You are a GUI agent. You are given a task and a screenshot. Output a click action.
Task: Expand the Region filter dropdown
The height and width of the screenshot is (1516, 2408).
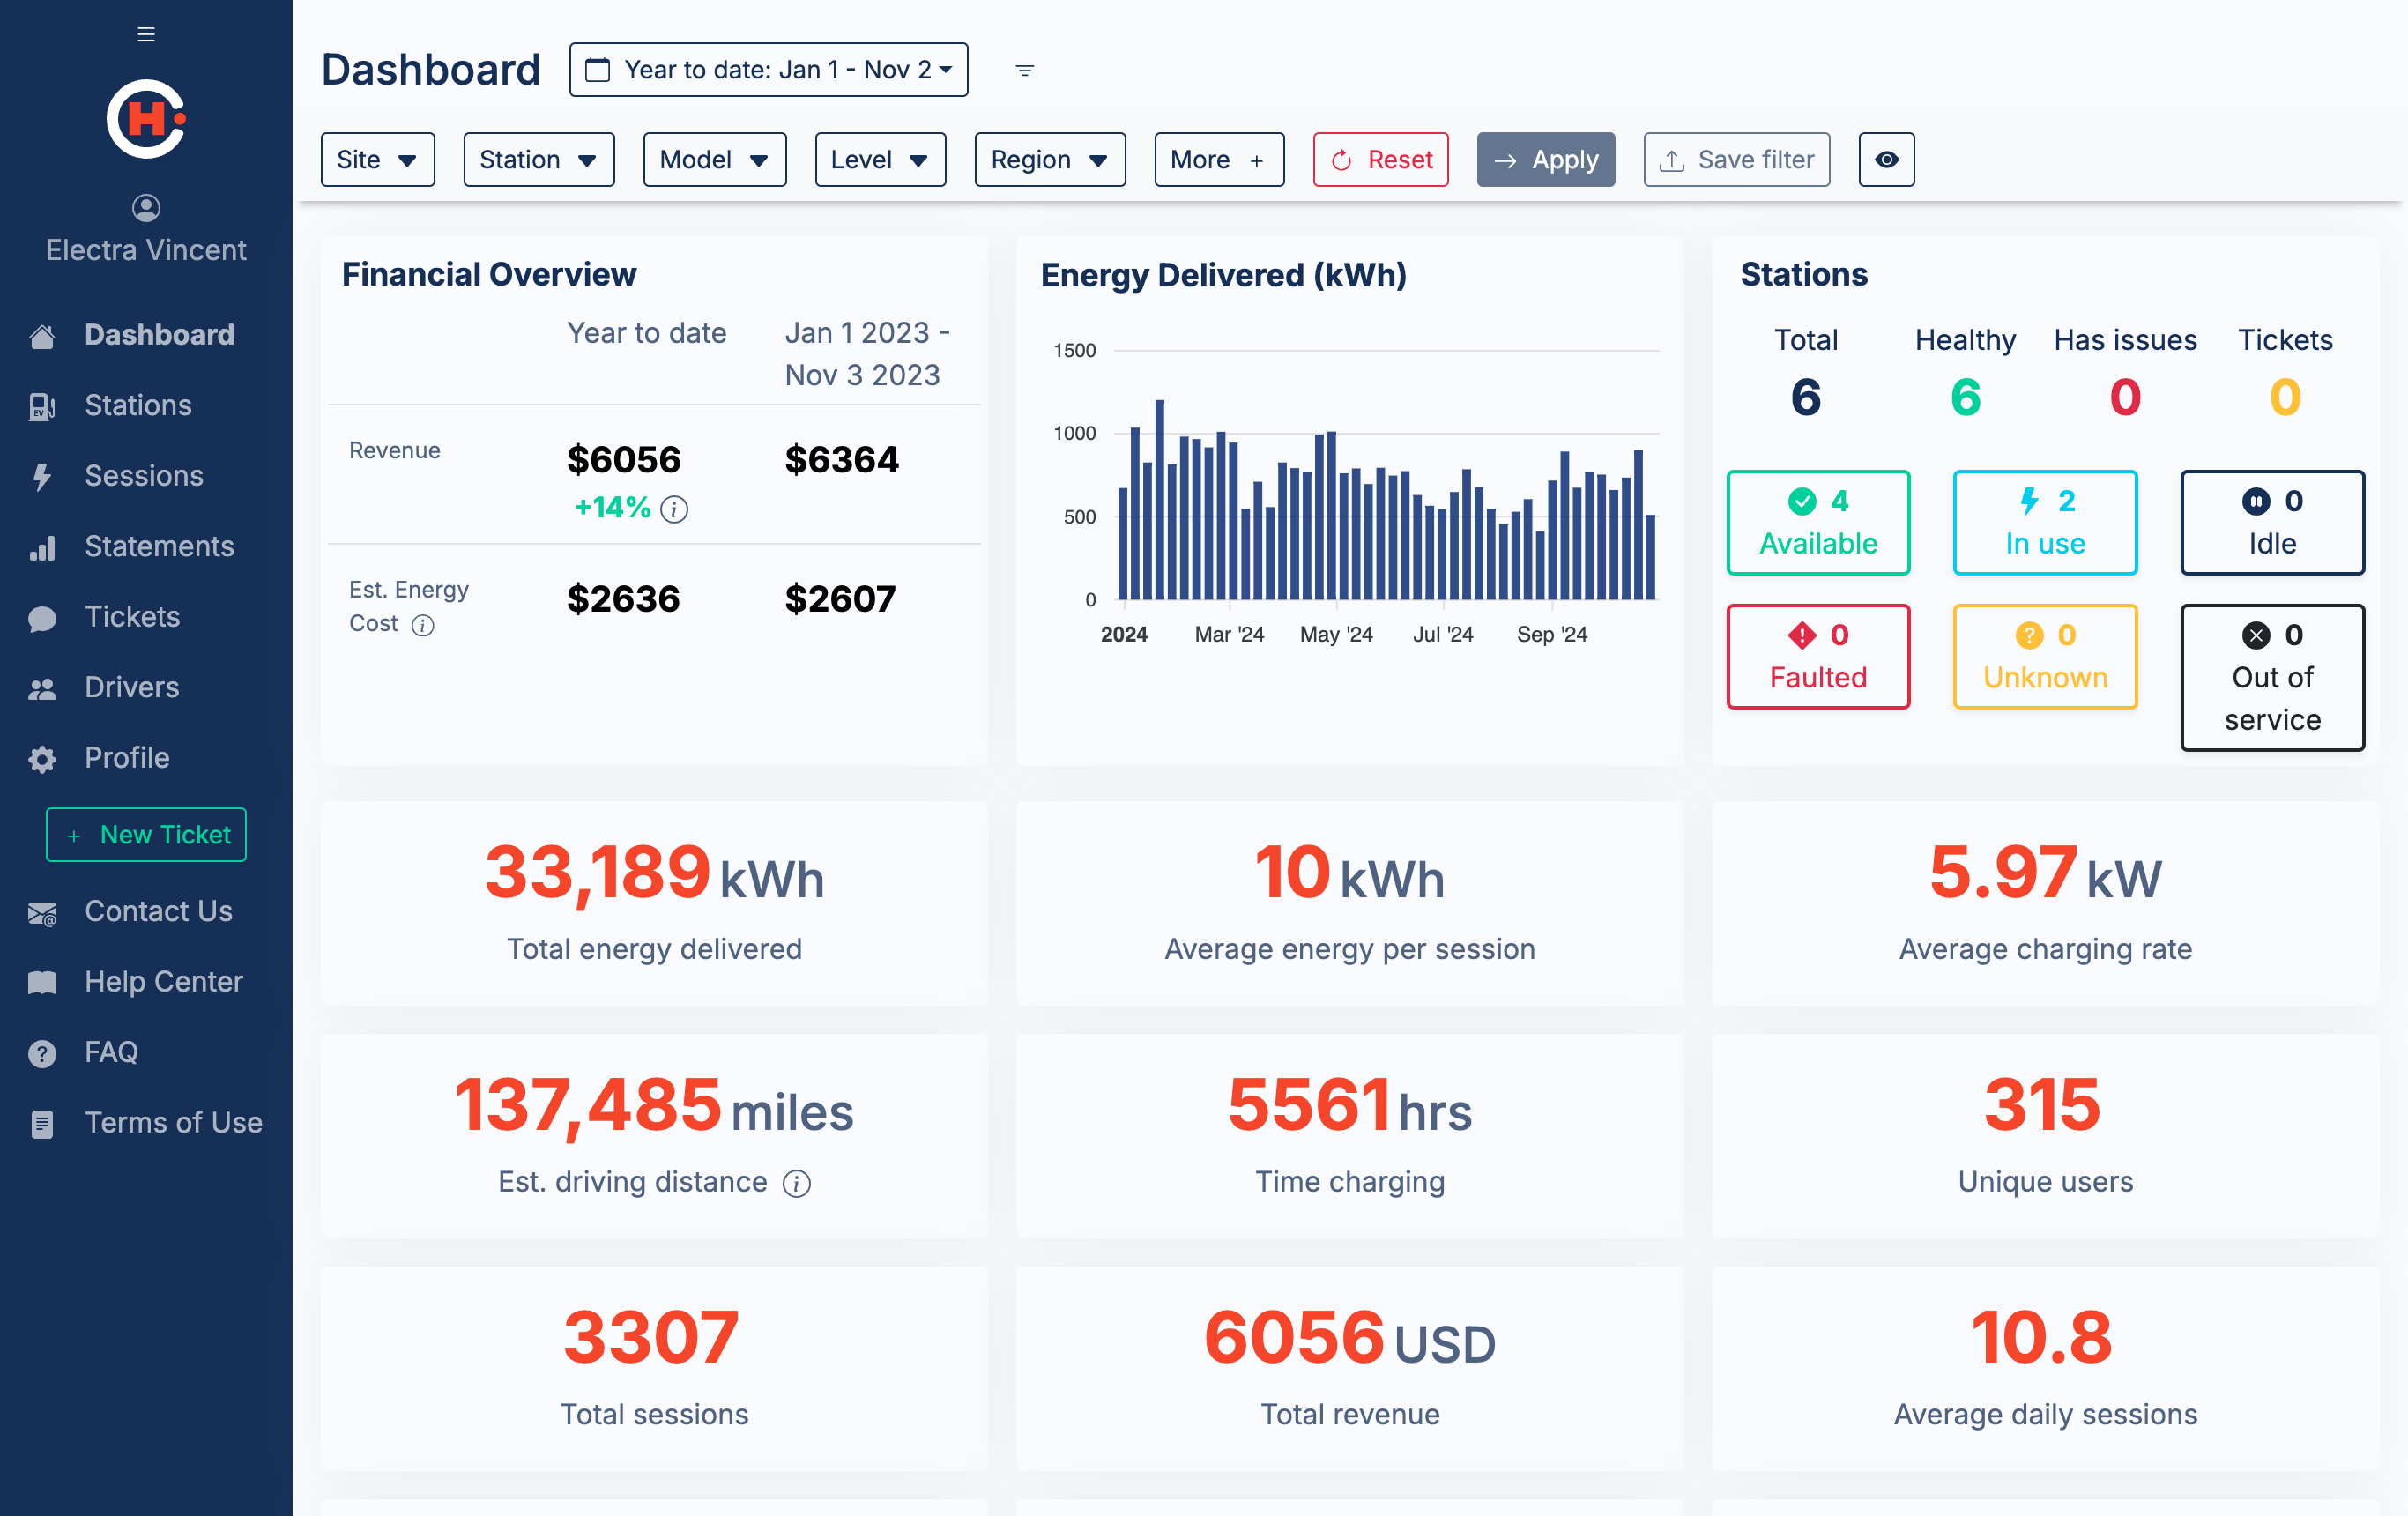point(1049,160)
